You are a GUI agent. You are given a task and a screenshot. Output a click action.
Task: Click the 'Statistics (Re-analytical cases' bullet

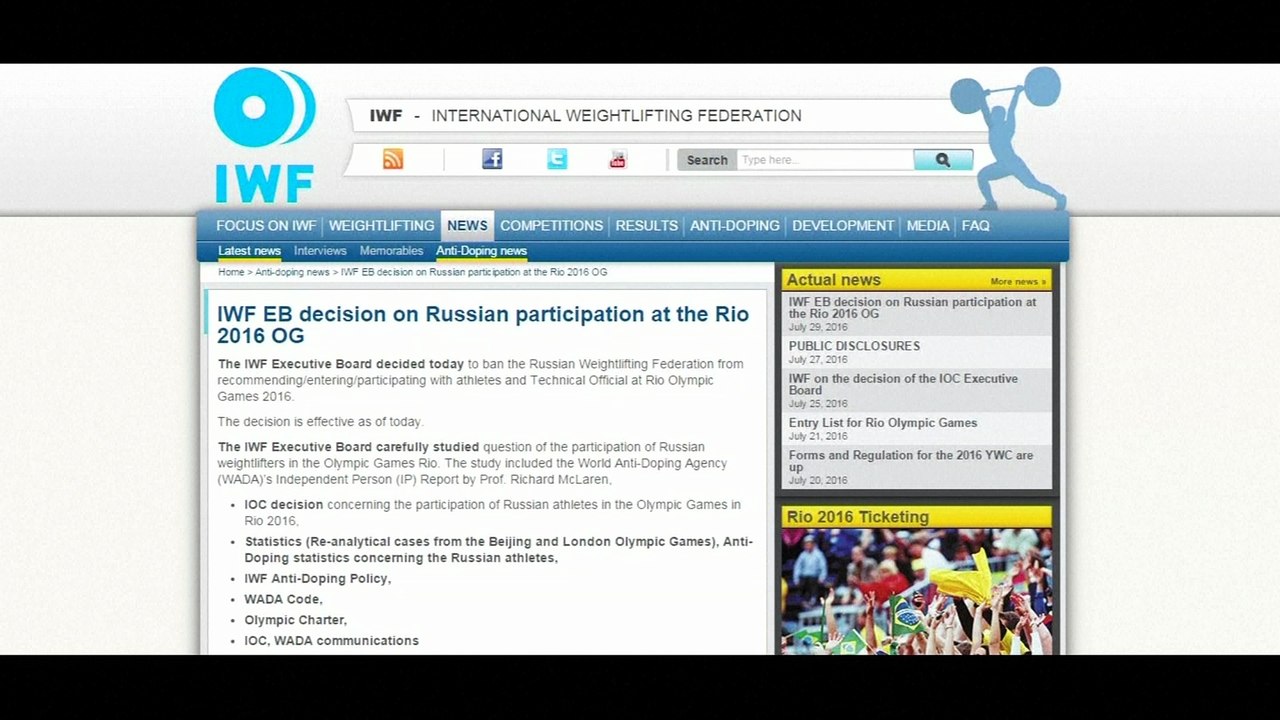coord(499,550)
